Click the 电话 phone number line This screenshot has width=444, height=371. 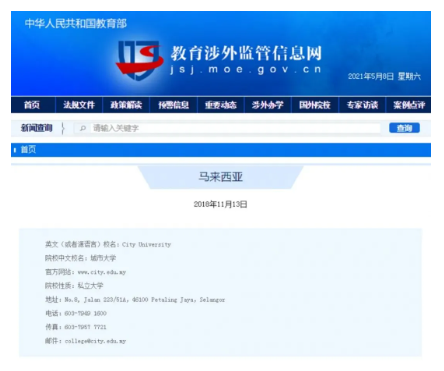click(x=76, y=313)
